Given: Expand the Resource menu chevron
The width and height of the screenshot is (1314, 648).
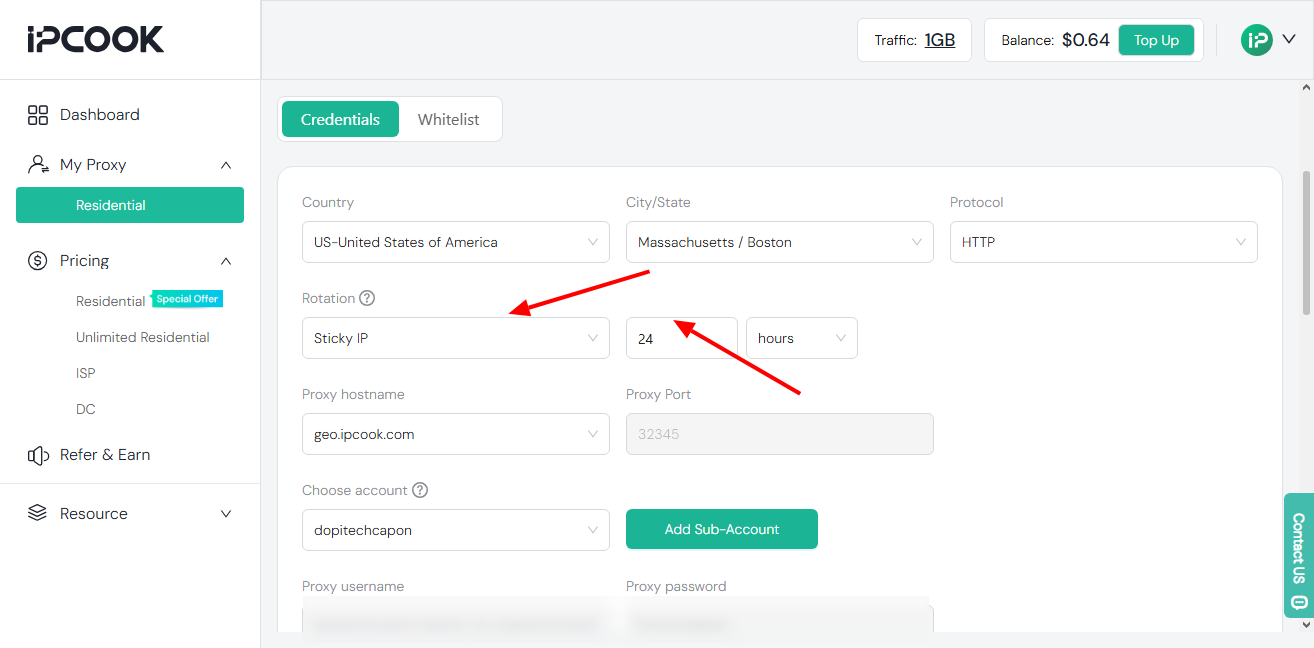Looking at the screenshot, I should [226, 514].
